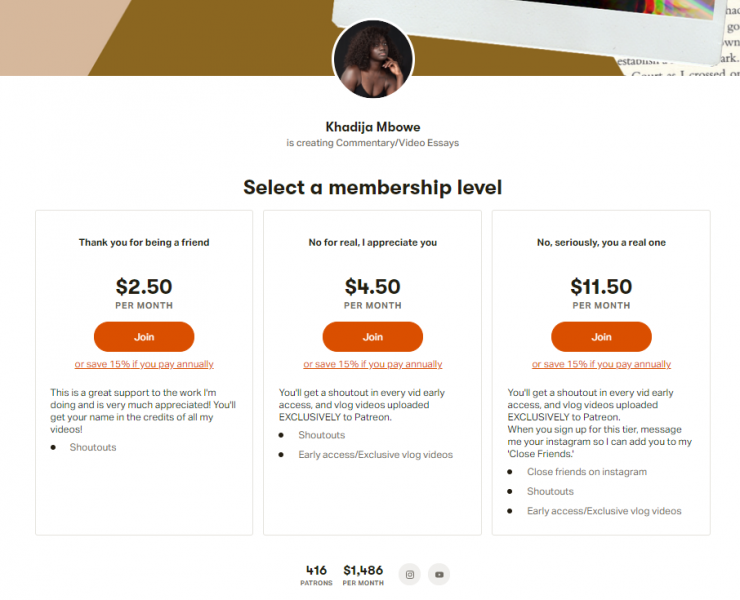Choose annual savings link under $4.50 tier
The height and width of the screenshot is (600, 740).
(x=372, y=364)
